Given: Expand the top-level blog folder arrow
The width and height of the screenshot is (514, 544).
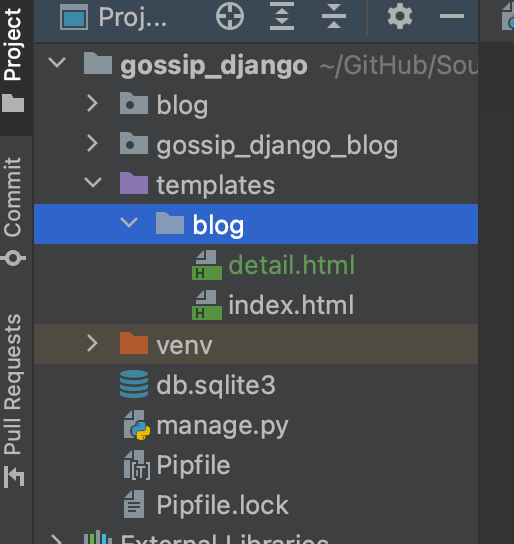Looking at the screenshot, I should point(92,103).
